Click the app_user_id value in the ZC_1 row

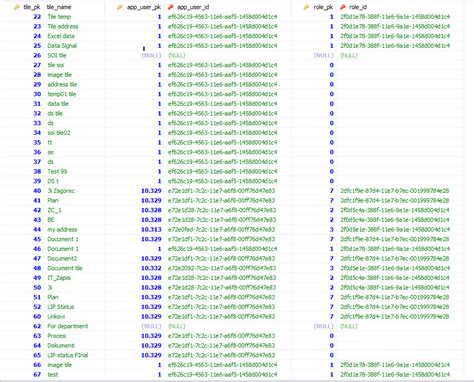pyautogui.click(x=222, y=210)
